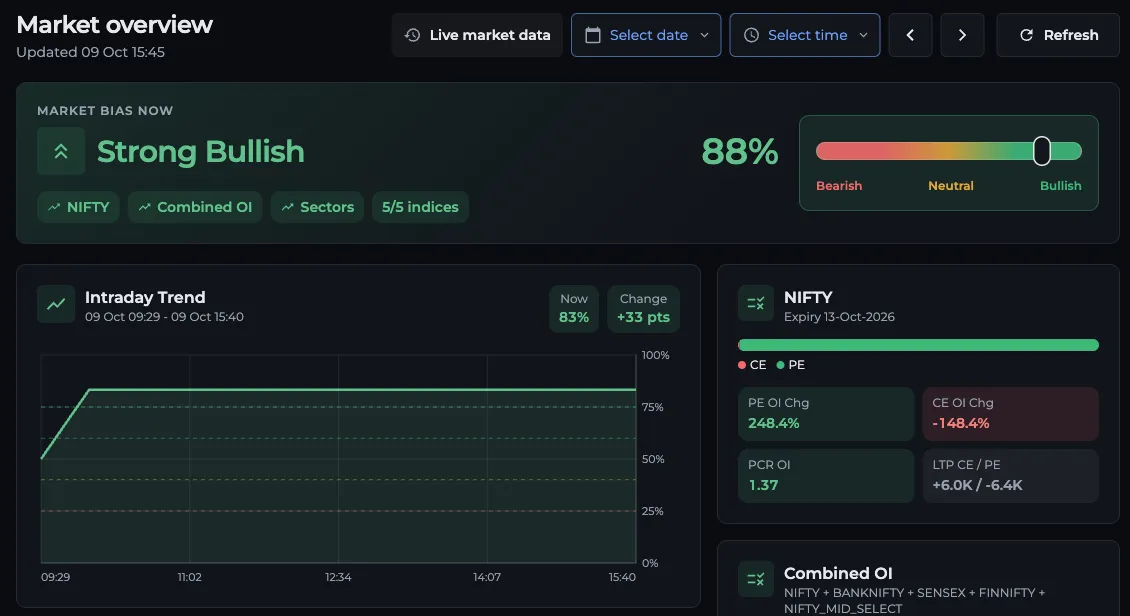Viewport: 1130px width, 616px height.
Task: Click the Now 83% badge
Action: click(x=574, y=308)
